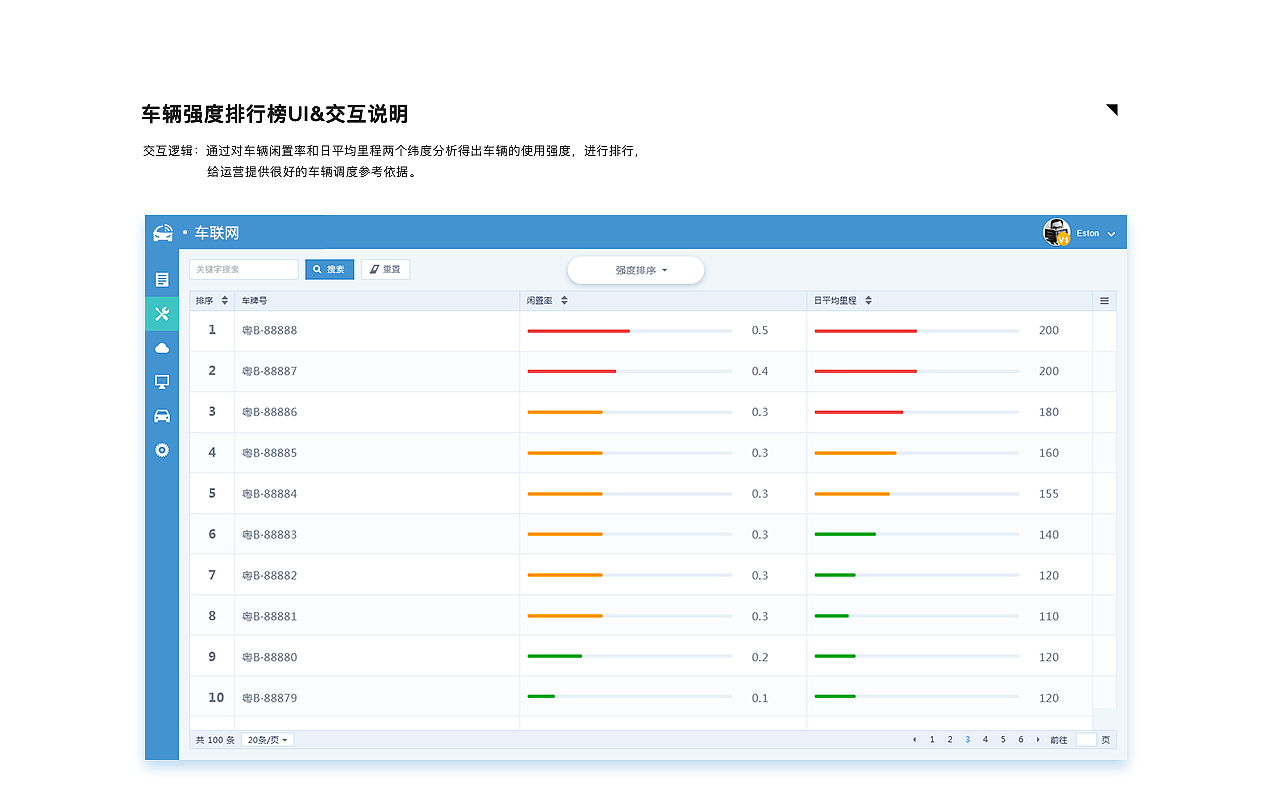Open the 20条/页 page size dropdown
The height and width of the screenshot is (800, 1280).
point(267,739)
